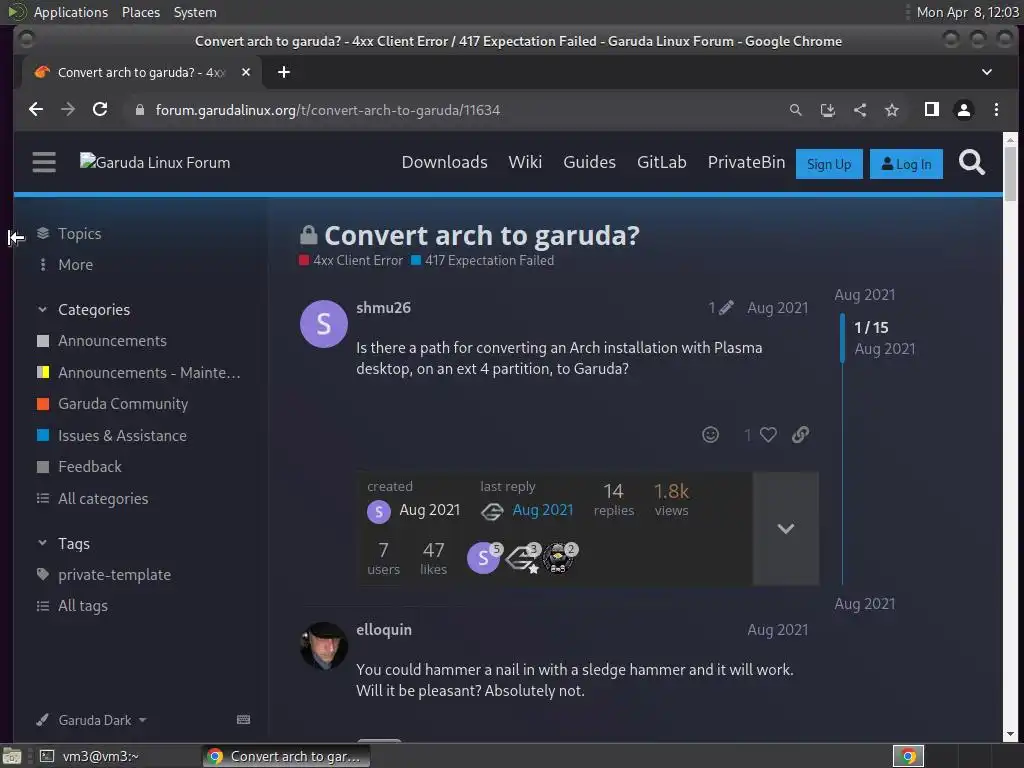Screen dimensions: 1024x768
Task: Click the frequent poster avatar with badge 2
Action: tap(559, 558)
